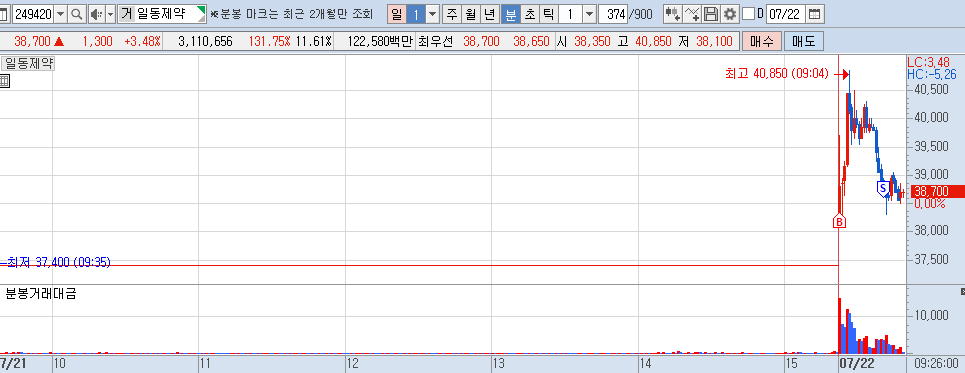The width and height of the screenshot is (965, 373).
Task: Add a candlestick chart with the toolbar icon
Action: point(673,14)
